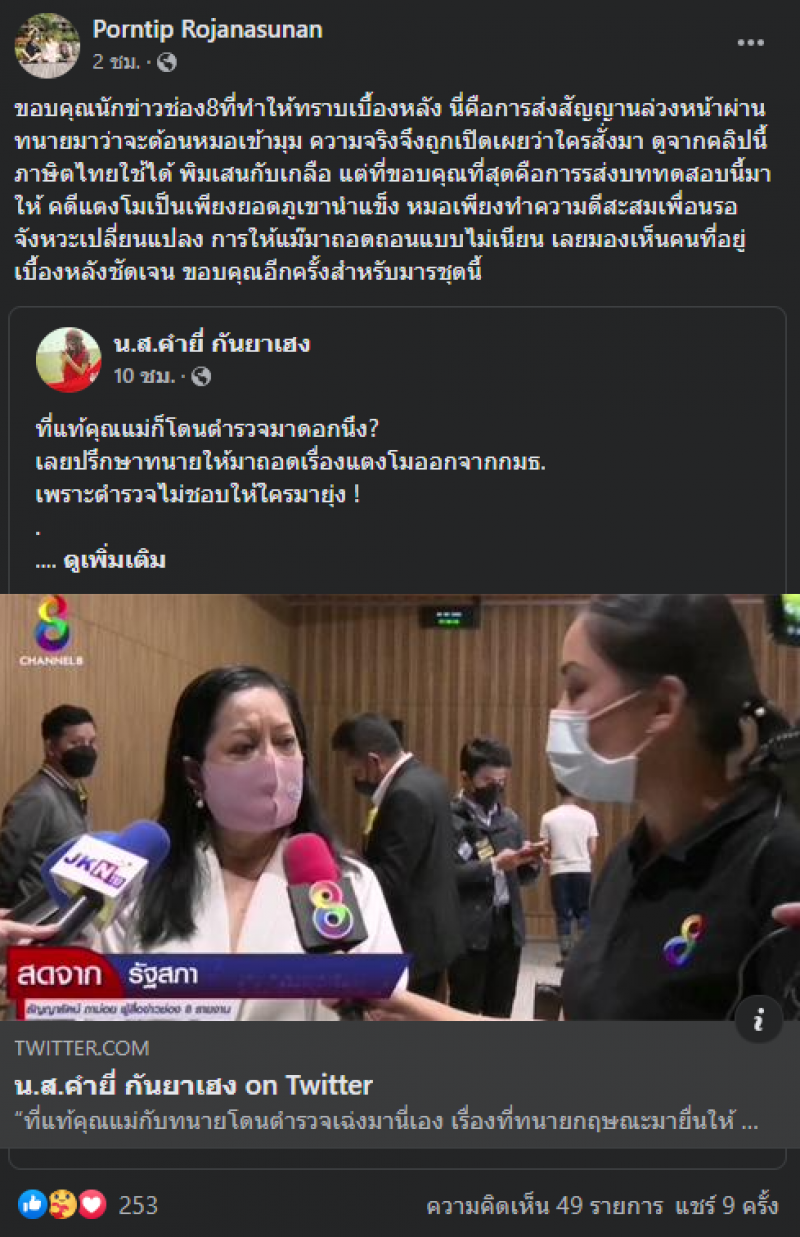Open น.ส.คำยี่ กันยาเฮง on Twitter link title
Image resolution: width=800 pixels, height=1237 pixels.
tap(194, 1085)
